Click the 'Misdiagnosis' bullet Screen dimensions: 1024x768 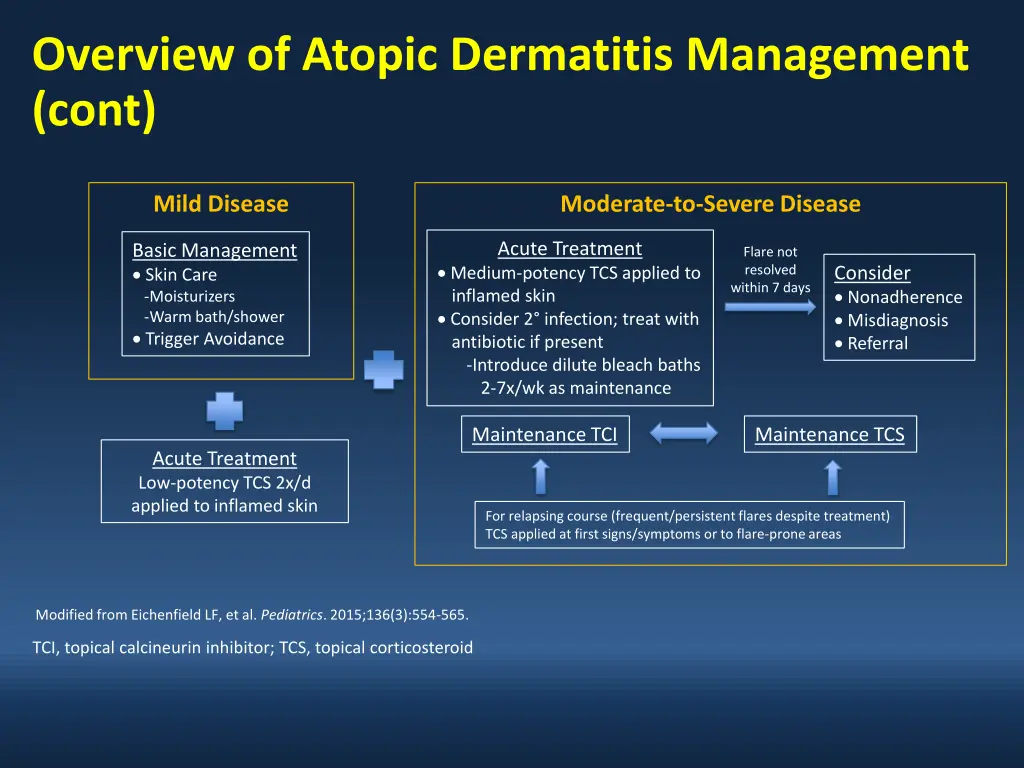point(891,320)
